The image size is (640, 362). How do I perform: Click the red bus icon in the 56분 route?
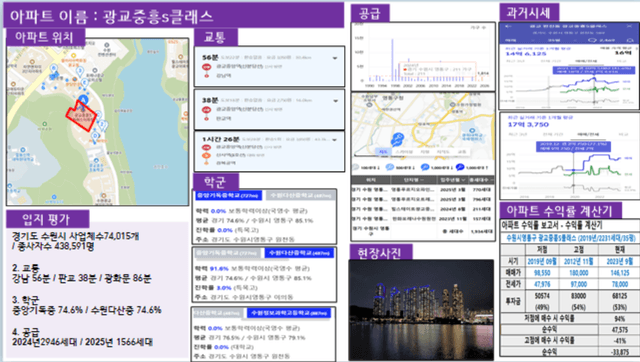click(207, 67)
